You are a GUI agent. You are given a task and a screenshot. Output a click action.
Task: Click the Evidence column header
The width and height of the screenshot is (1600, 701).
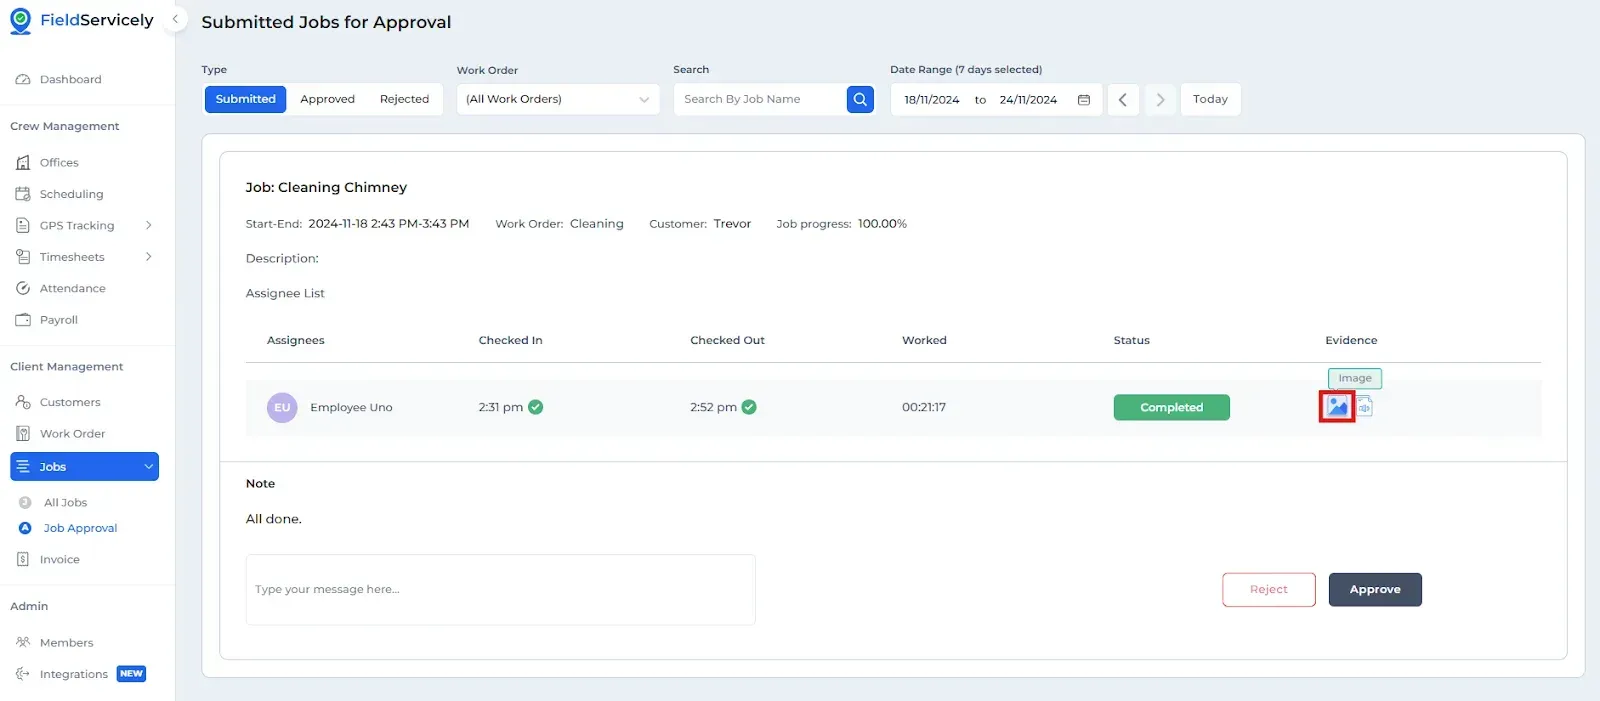1351,340
